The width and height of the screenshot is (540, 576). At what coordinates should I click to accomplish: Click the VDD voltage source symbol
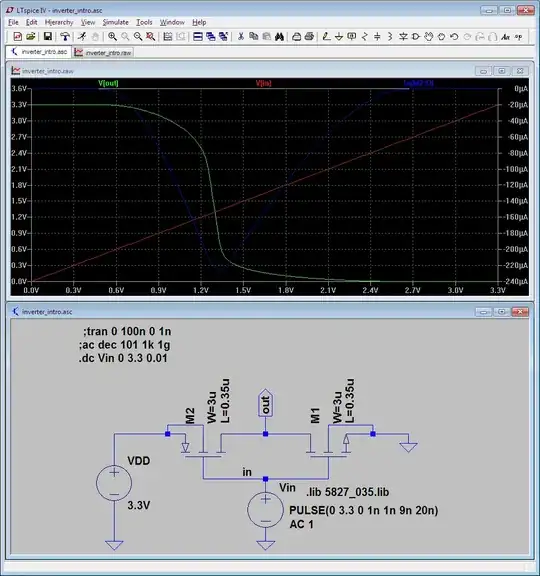114,483
